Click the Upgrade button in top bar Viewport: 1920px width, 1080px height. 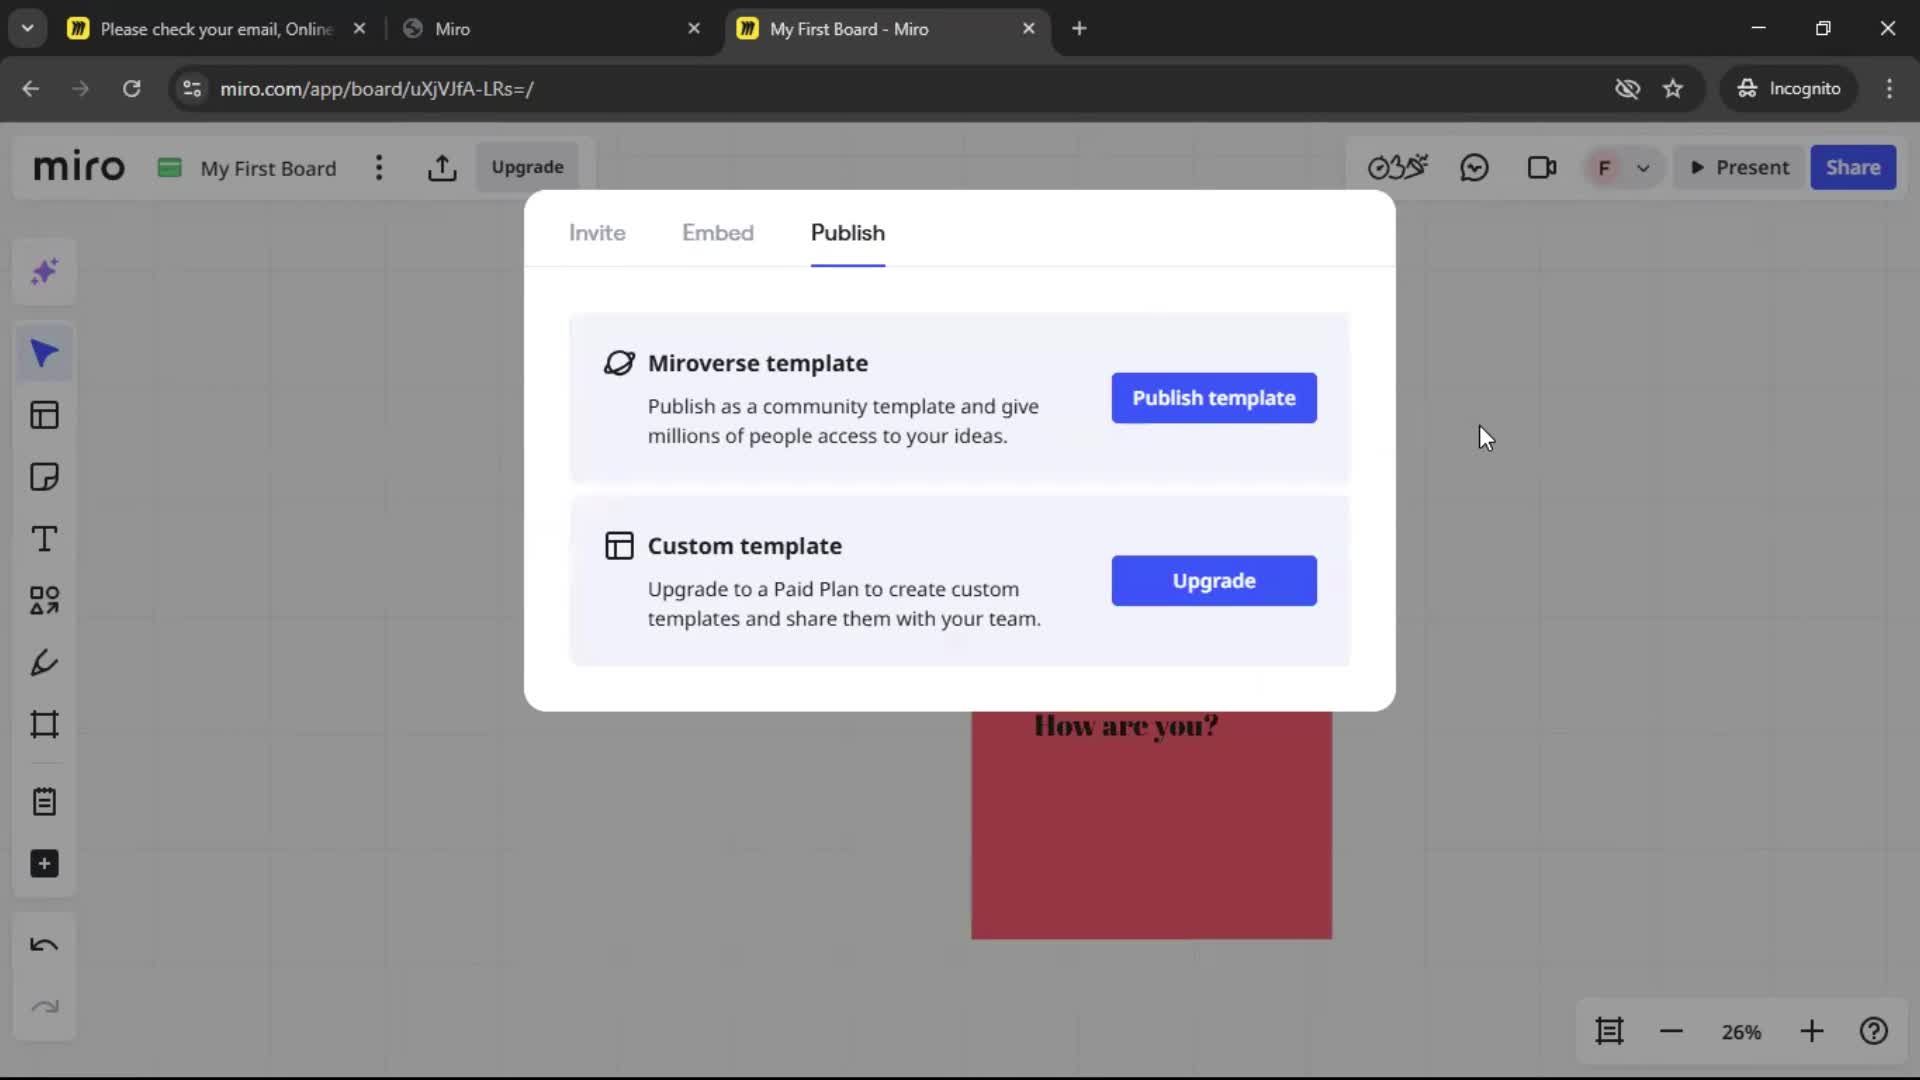528,167
